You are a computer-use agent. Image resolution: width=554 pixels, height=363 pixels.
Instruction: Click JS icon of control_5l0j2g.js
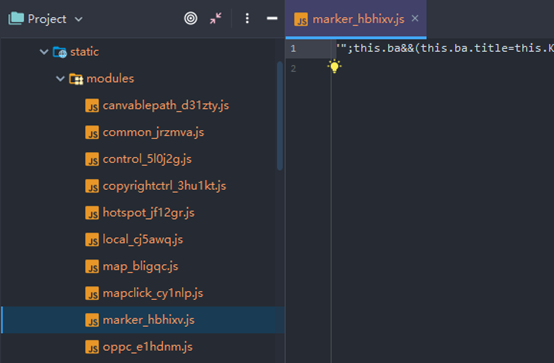92,159
